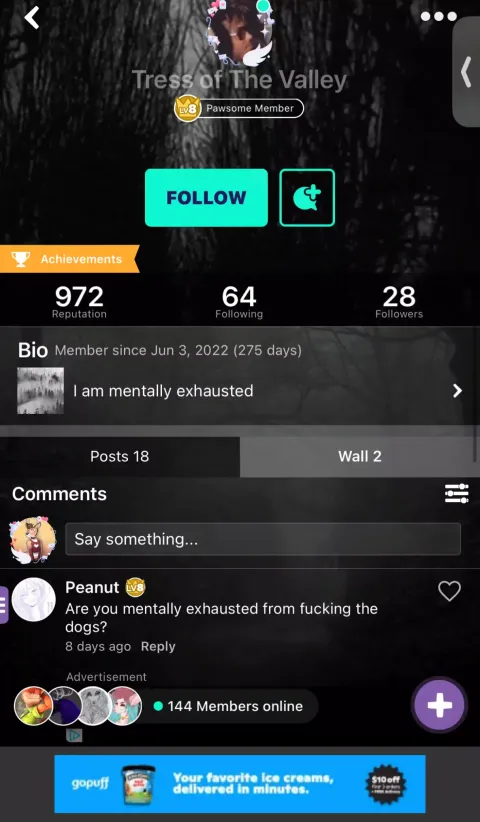Open the bio thumbnail image

[40, 391]
